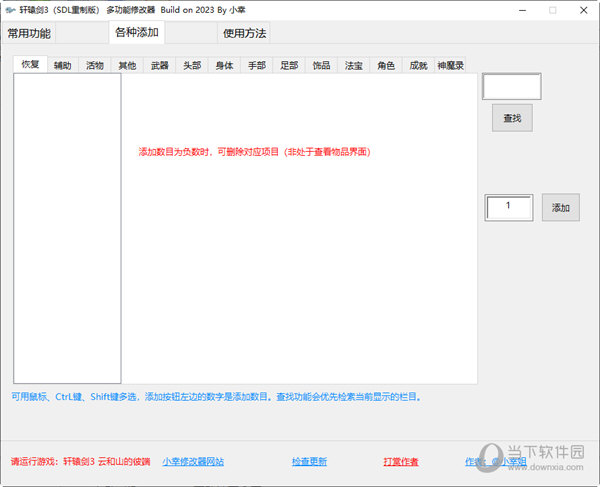Select the 其他 item category tab
The height and width of the screenshot is (487, 600).
[x=127, y=65]
